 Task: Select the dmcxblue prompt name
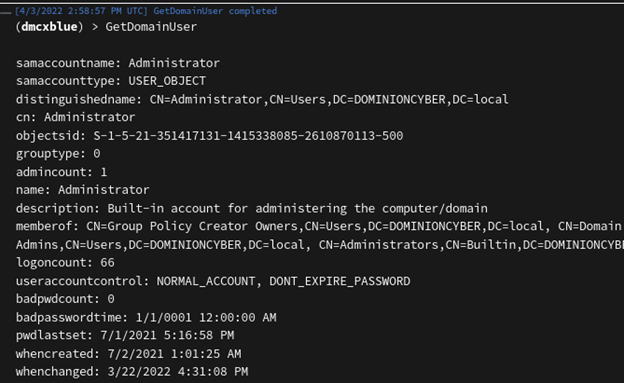click(x=49, y=27)
